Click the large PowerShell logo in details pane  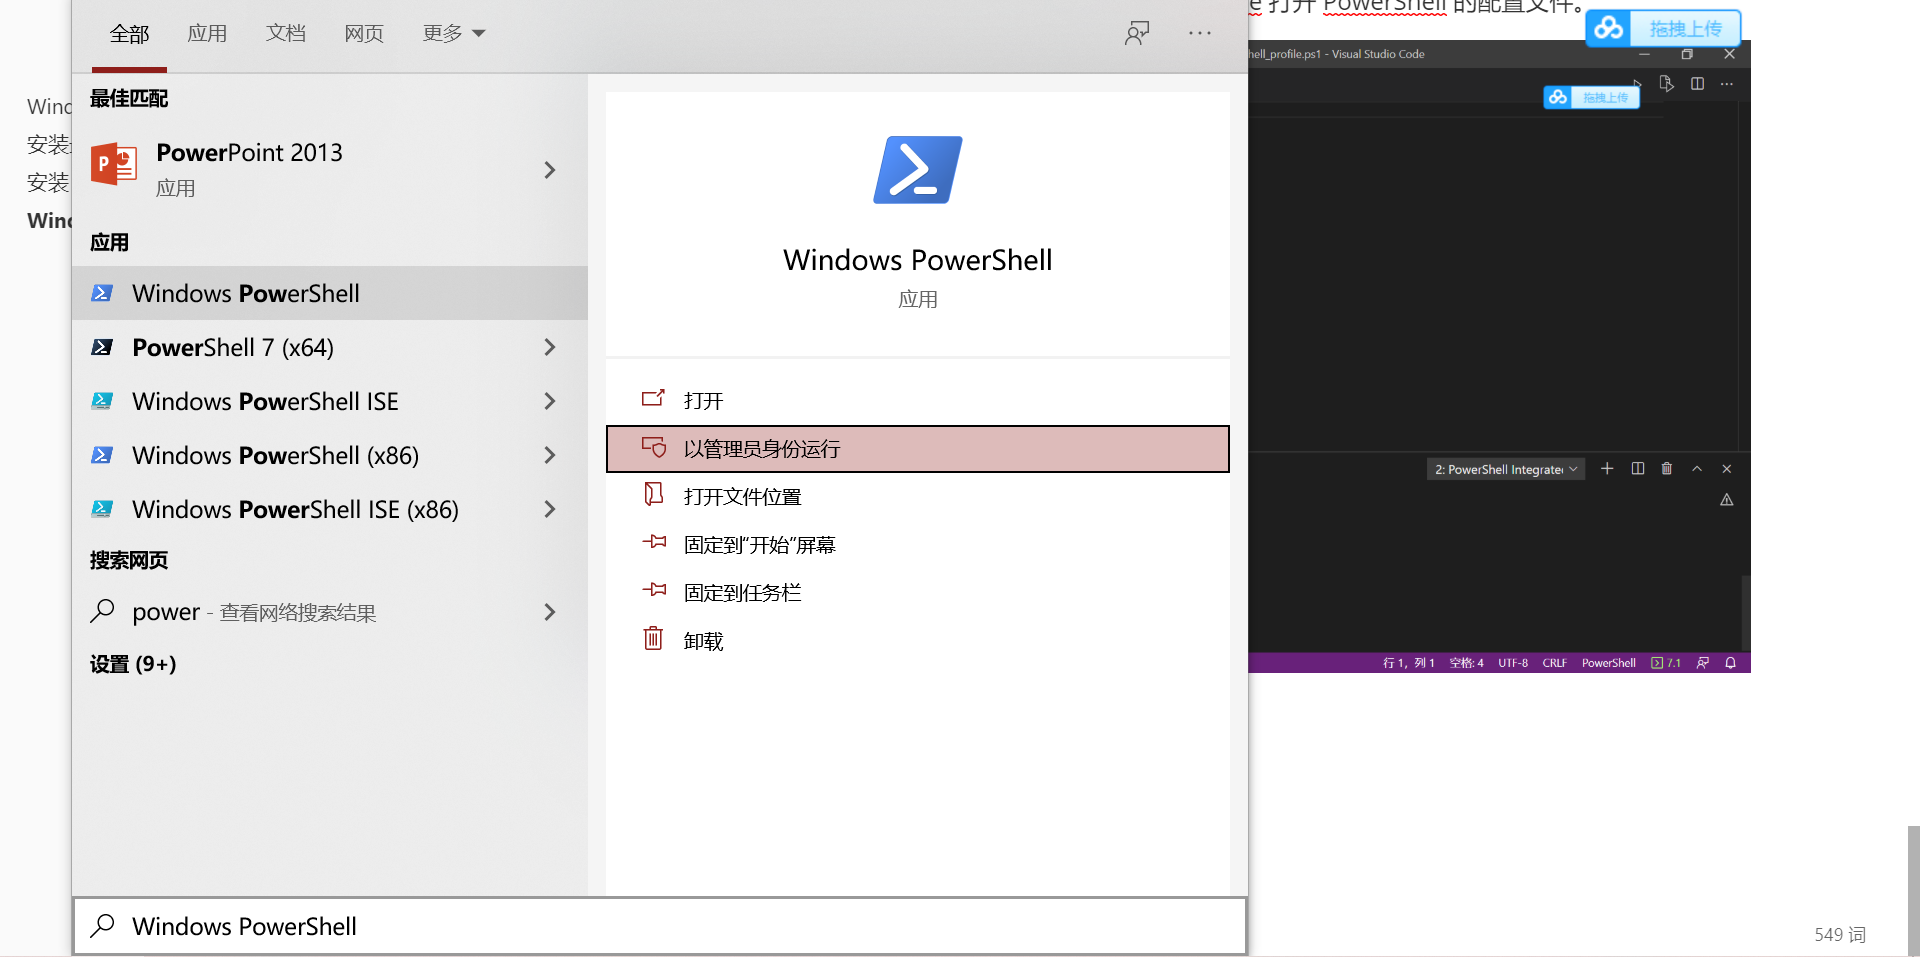pos(918,170)
